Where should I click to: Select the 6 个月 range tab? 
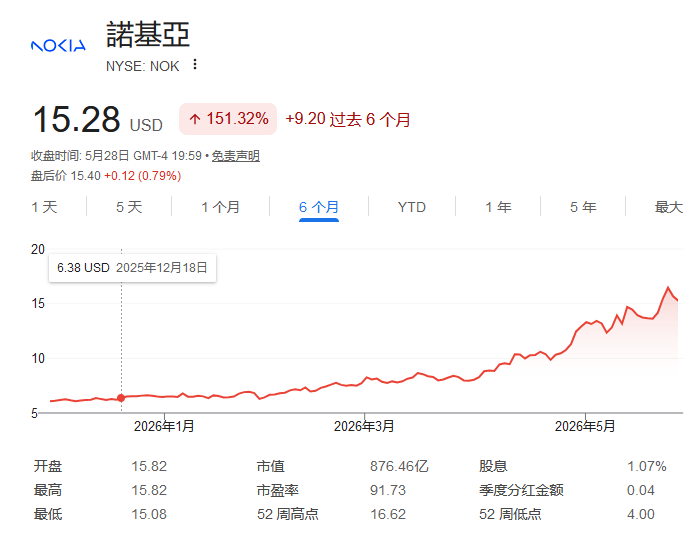click(x=319, y=207)
